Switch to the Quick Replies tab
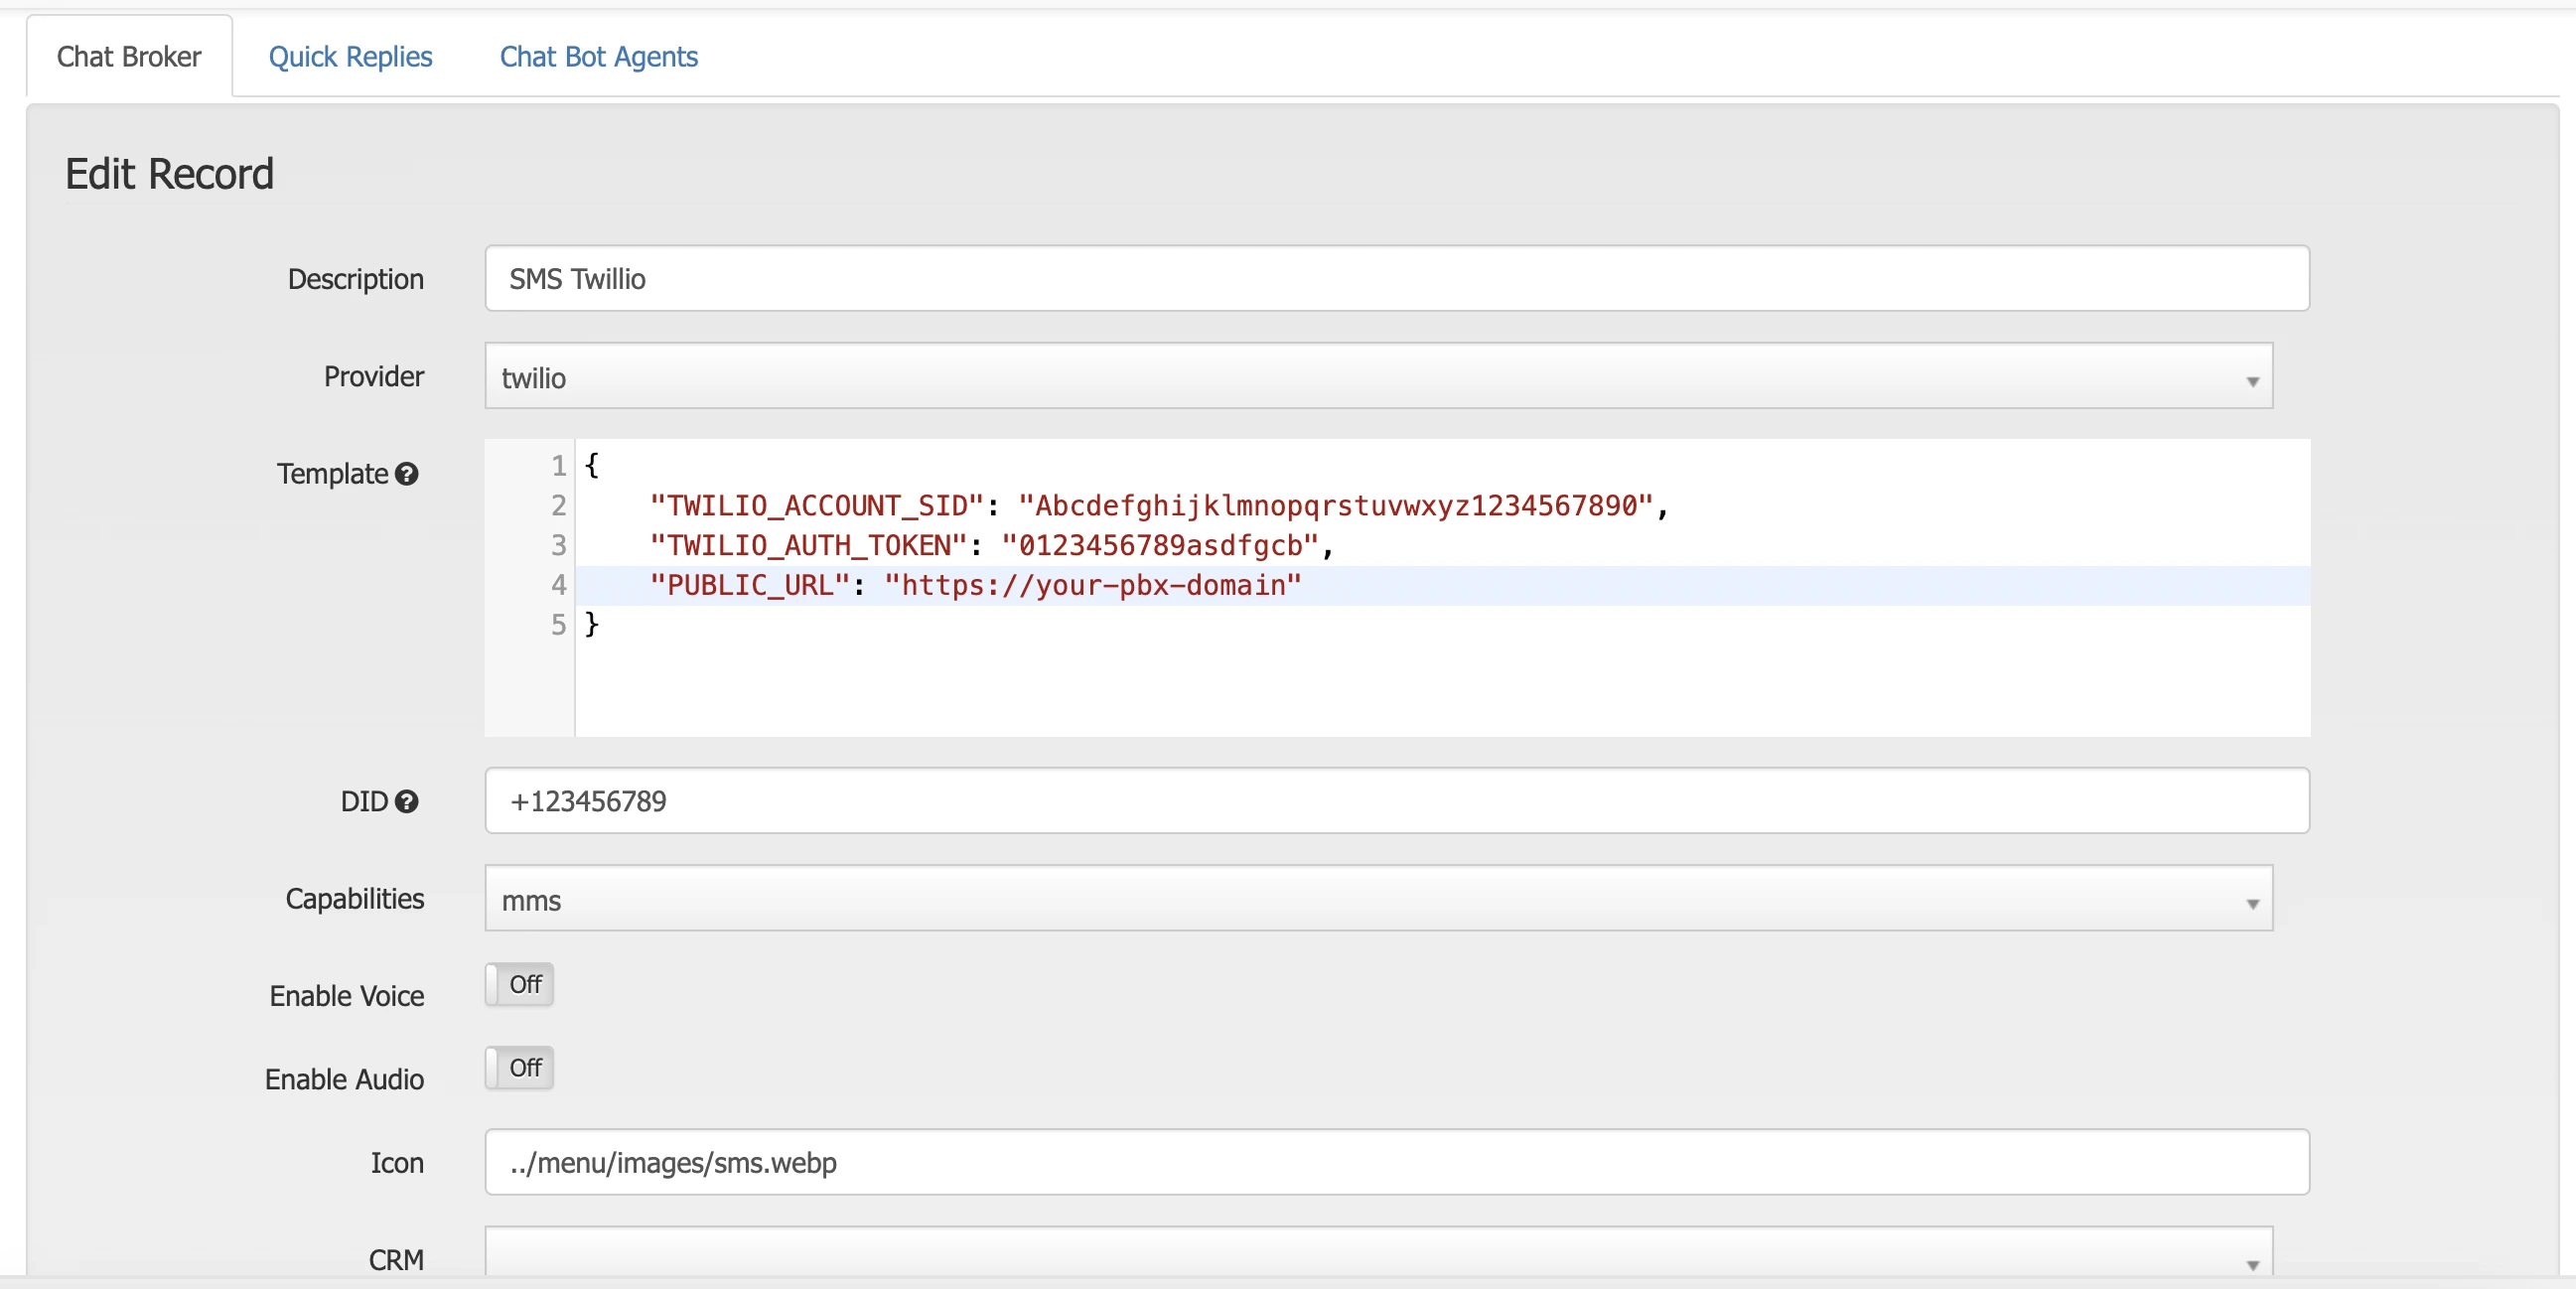Image resolution: width=2576 pixels, height=1289 pixels. tap(350, 57)
